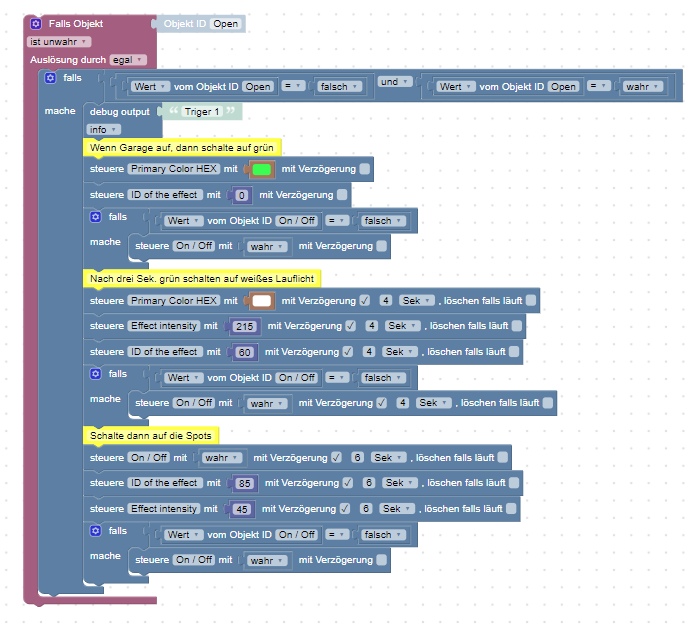Open 'wahr' dropdown in the Open condition
Image resolution: width=693 pixels, height=627 pixels.
point(642,87)
